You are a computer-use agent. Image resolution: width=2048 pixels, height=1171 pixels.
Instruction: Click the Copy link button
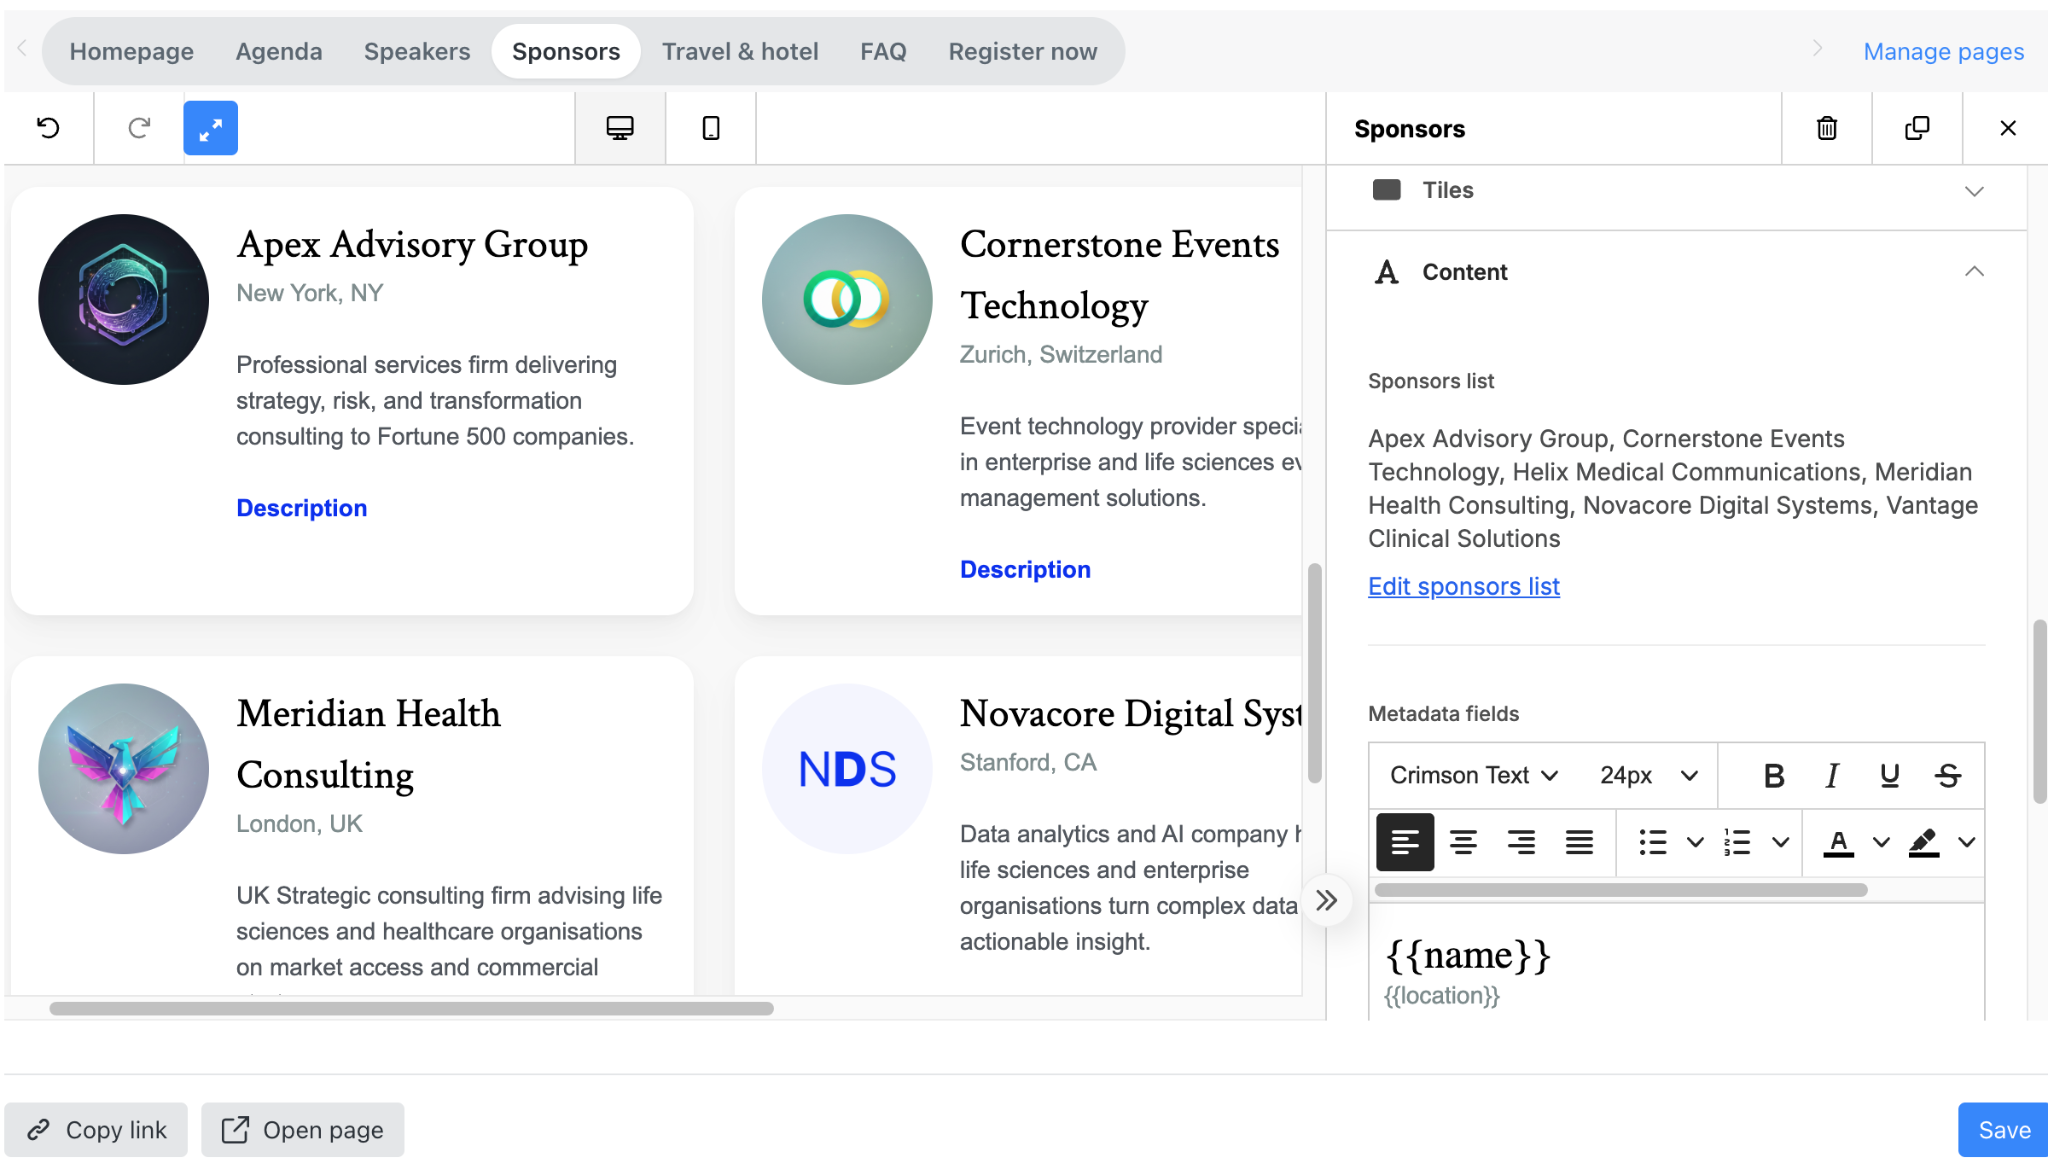96,1130
